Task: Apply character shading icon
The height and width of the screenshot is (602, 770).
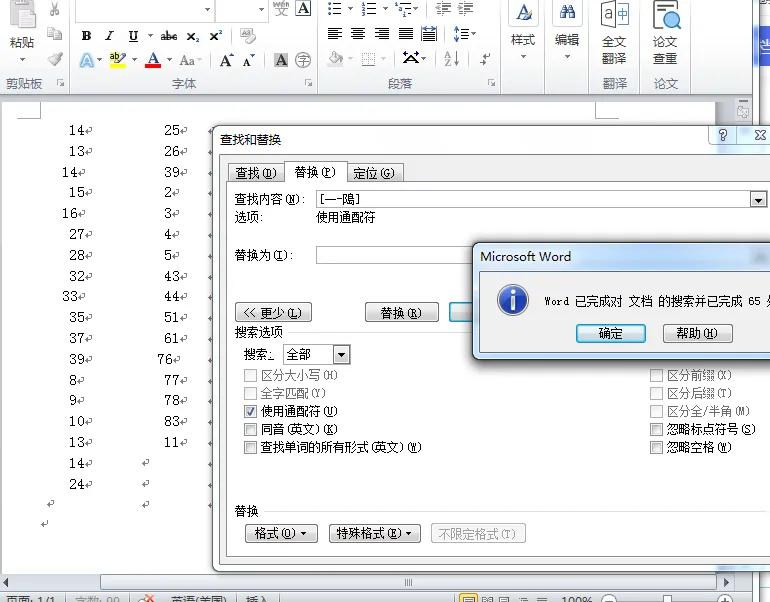Action: pyautogui.click(x=281, y=60)
